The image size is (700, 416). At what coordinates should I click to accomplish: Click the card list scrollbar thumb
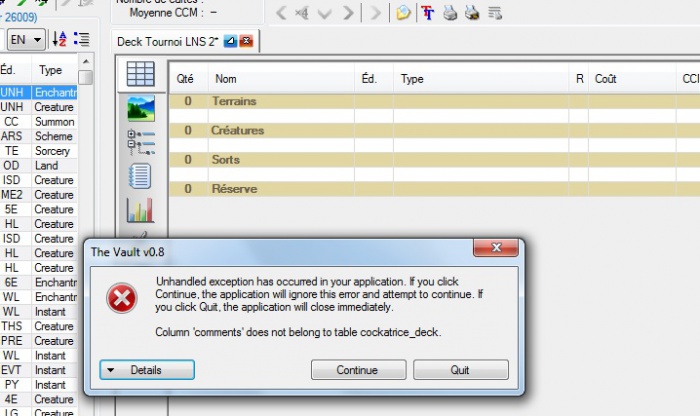pos(85,77)
